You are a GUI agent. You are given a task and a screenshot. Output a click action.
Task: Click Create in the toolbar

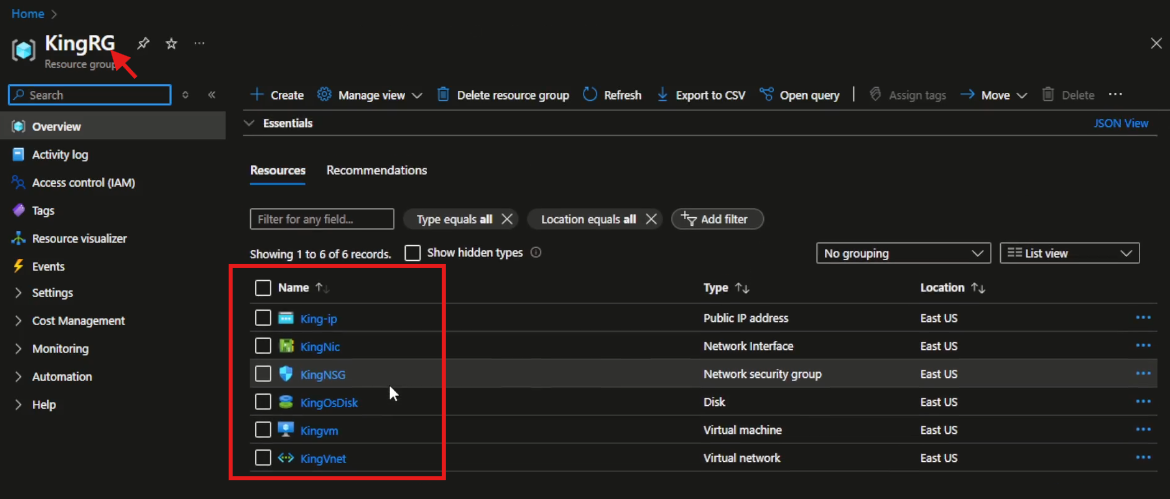click(x=277, y=95)
